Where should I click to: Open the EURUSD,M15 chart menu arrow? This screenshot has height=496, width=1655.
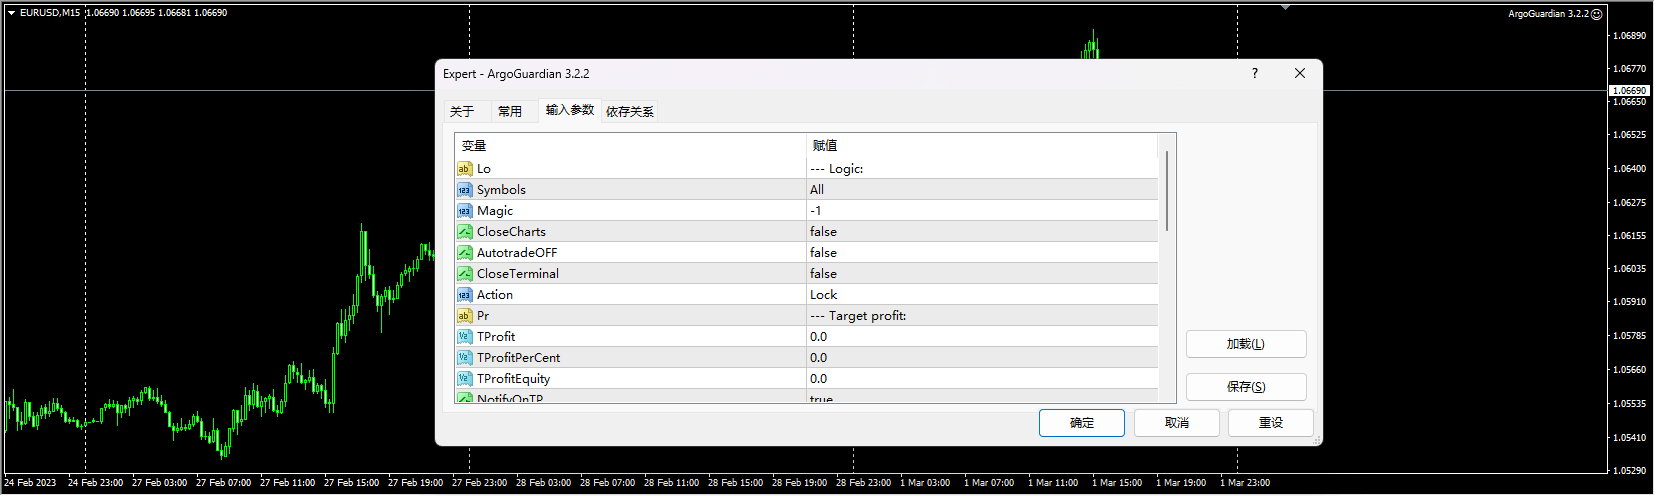pos(12,13)
